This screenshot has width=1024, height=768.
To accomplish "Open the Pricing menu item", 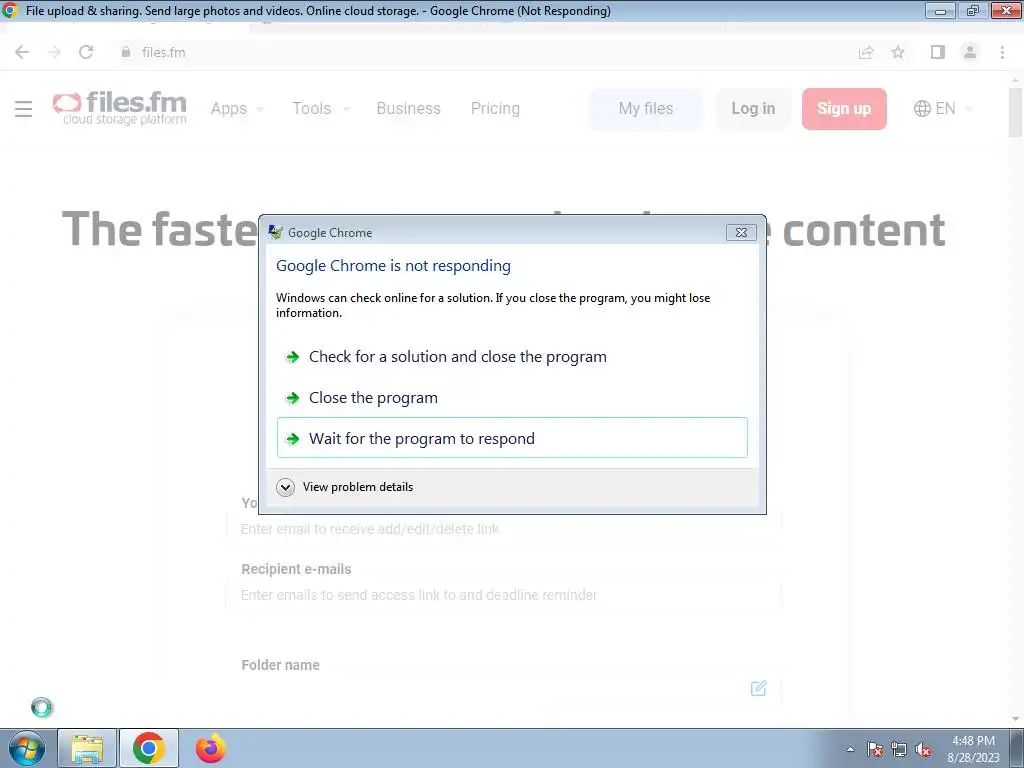I will pos(495,108).
